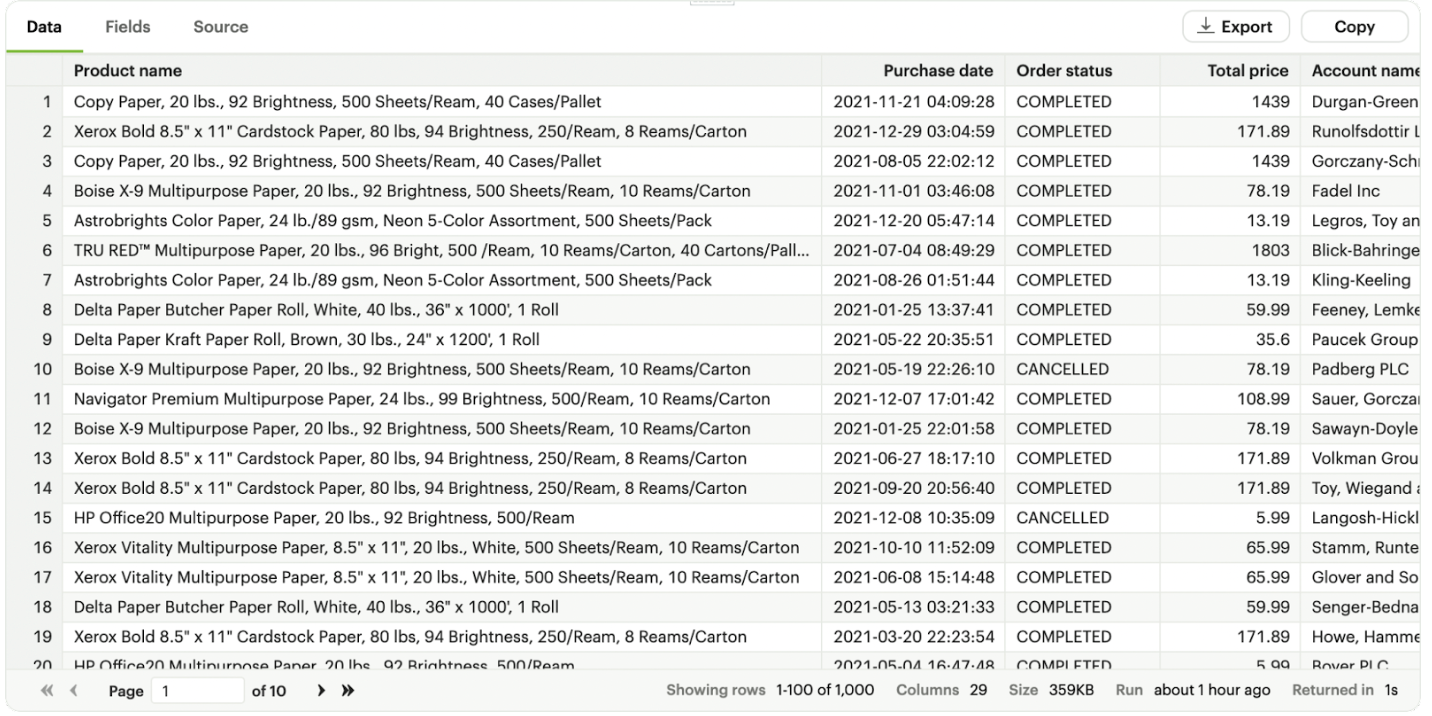Image resolution: width=1432 pixels, height=716 pixels.
Task: Select purchase date 2021-05-22 20:35:51
Action: 913,339
